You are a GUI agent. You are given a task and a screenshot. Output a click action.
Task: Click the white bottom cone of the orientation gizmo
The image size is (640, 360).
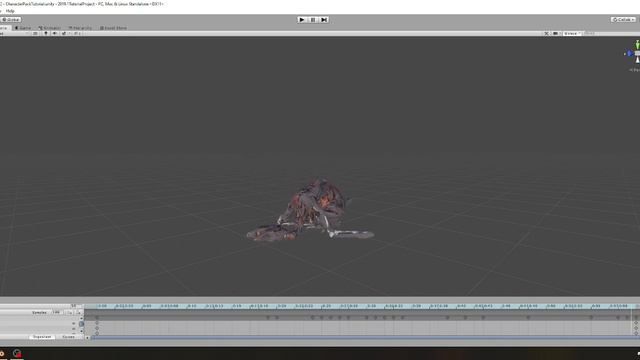click(x=637, y=60)
